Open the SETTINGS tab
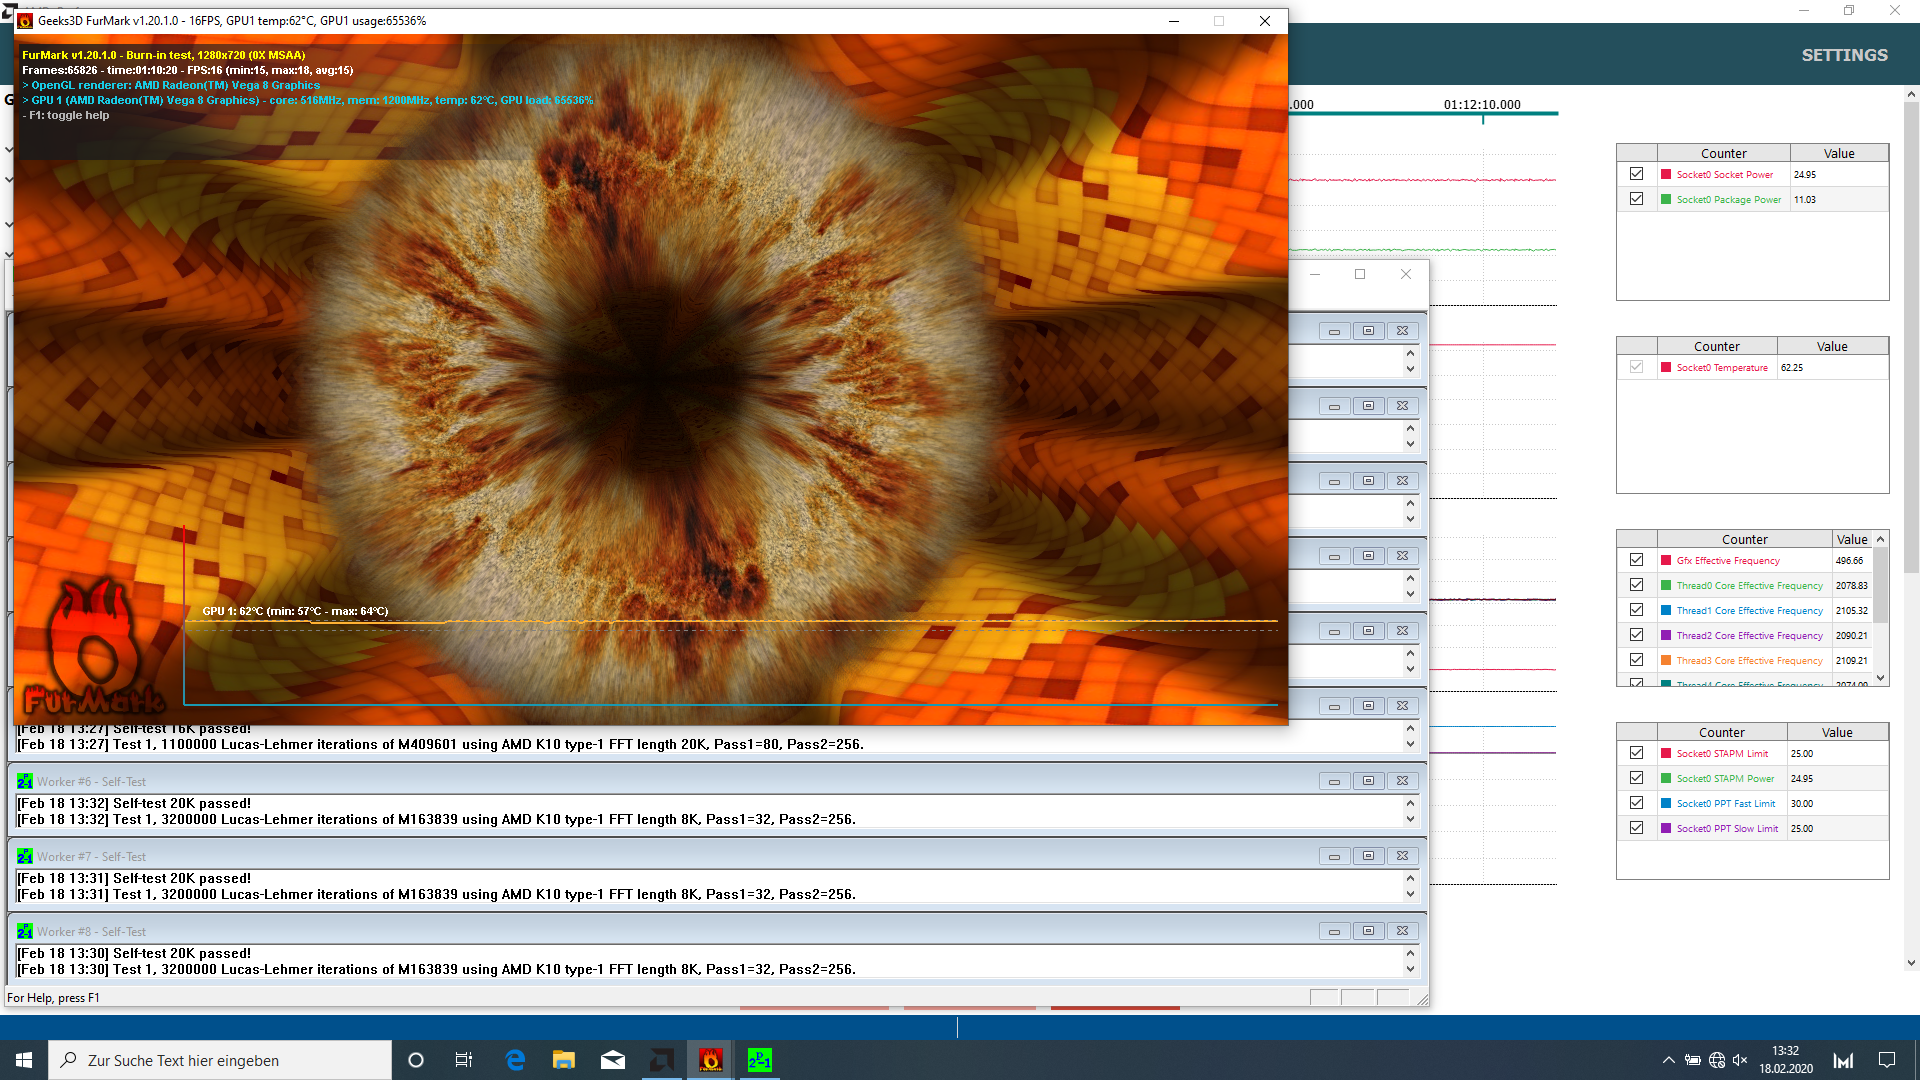The height and width of the screenshot is (1080, 1920). point(1844,55)
